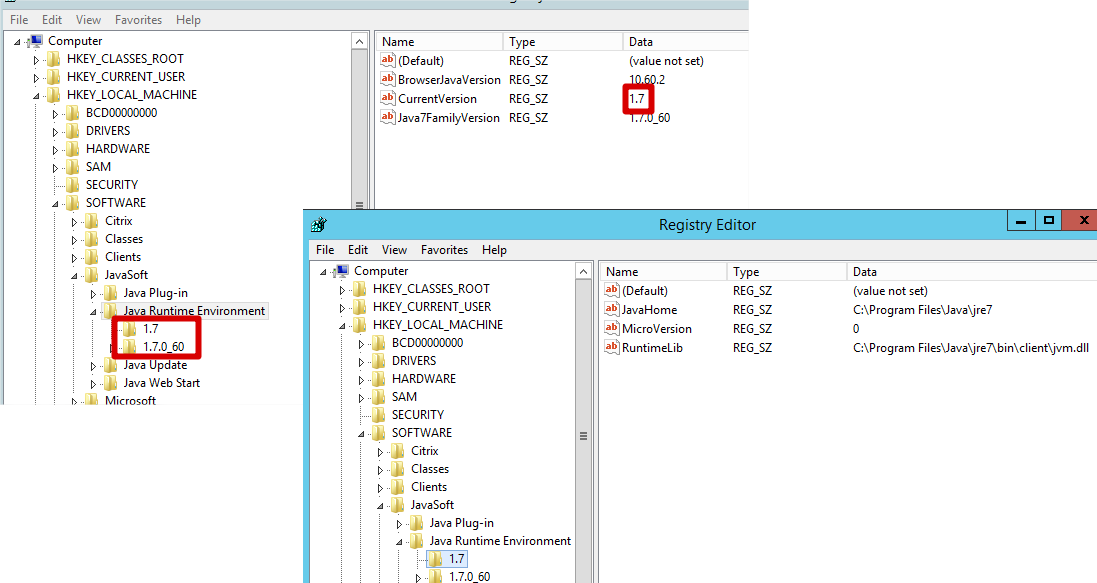Click Java Web Start folder icon in back window
The height and width of the screenshot is (583, 1097).
coord(111,384)
